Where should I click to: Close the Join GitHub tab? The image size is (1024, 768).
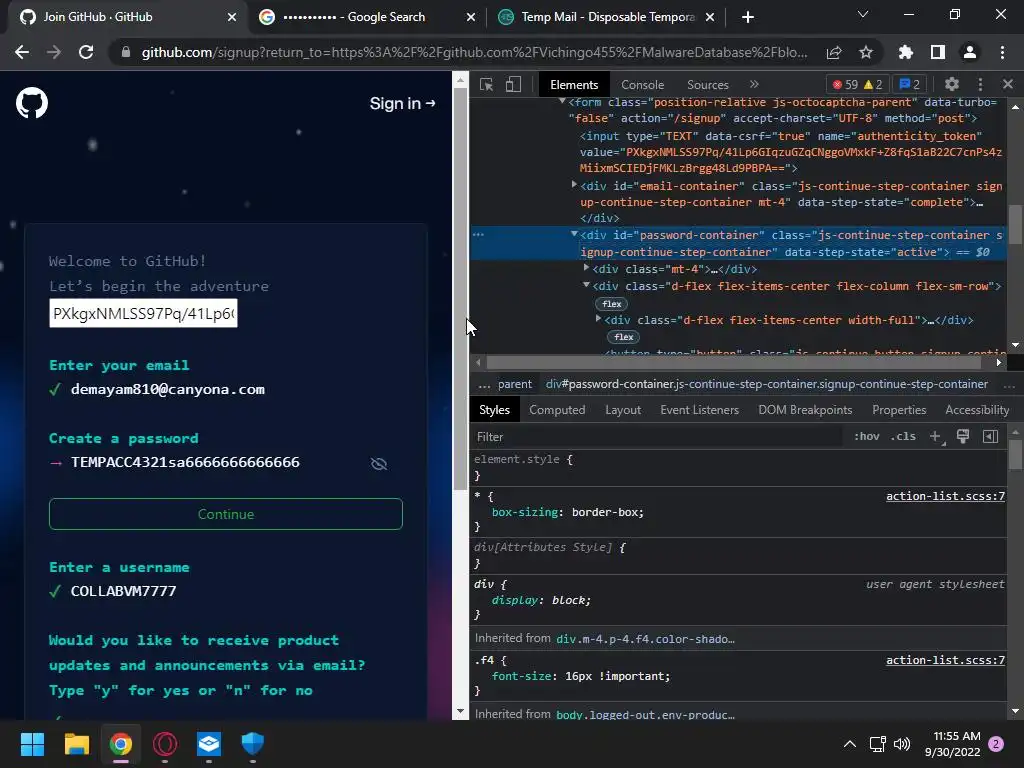pyautogui.click(x=232, y=17)
